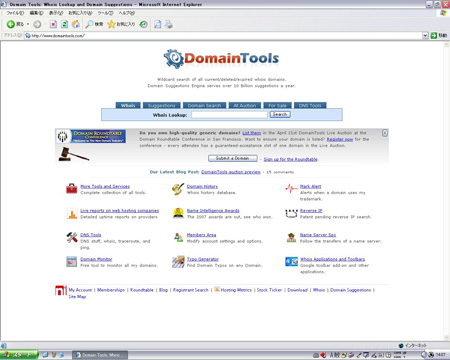Refresh the page using the toolbar refresh icon

[x=65, y=24]
